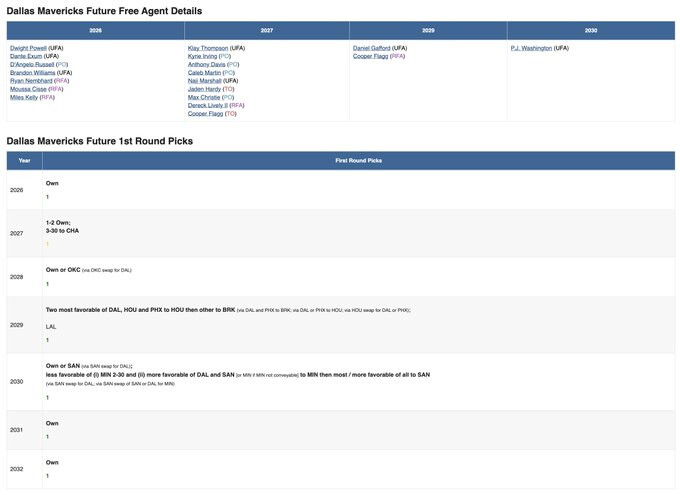
Task: Click 'Own' text in the 2032 picks row
Action: tap(52, 462)
